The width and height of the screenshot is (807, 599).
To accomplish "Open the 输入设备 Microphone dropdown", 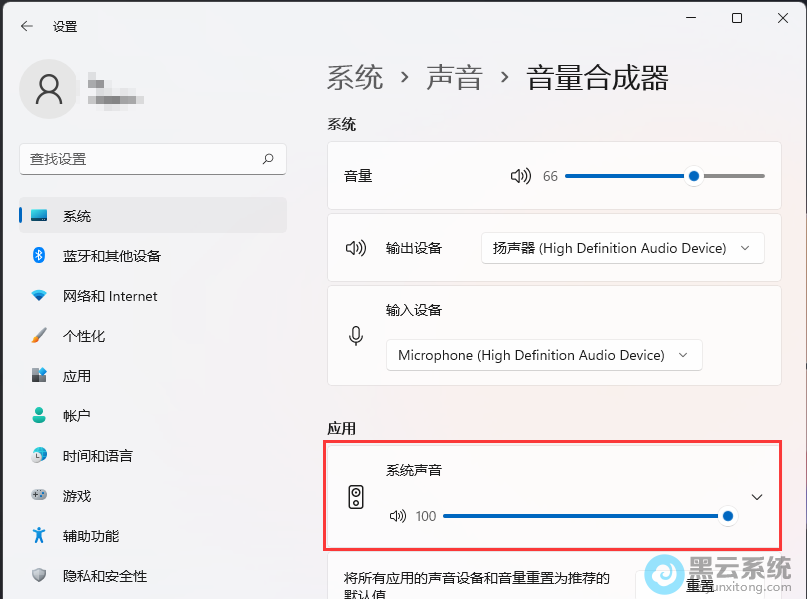I will [543, 355].
